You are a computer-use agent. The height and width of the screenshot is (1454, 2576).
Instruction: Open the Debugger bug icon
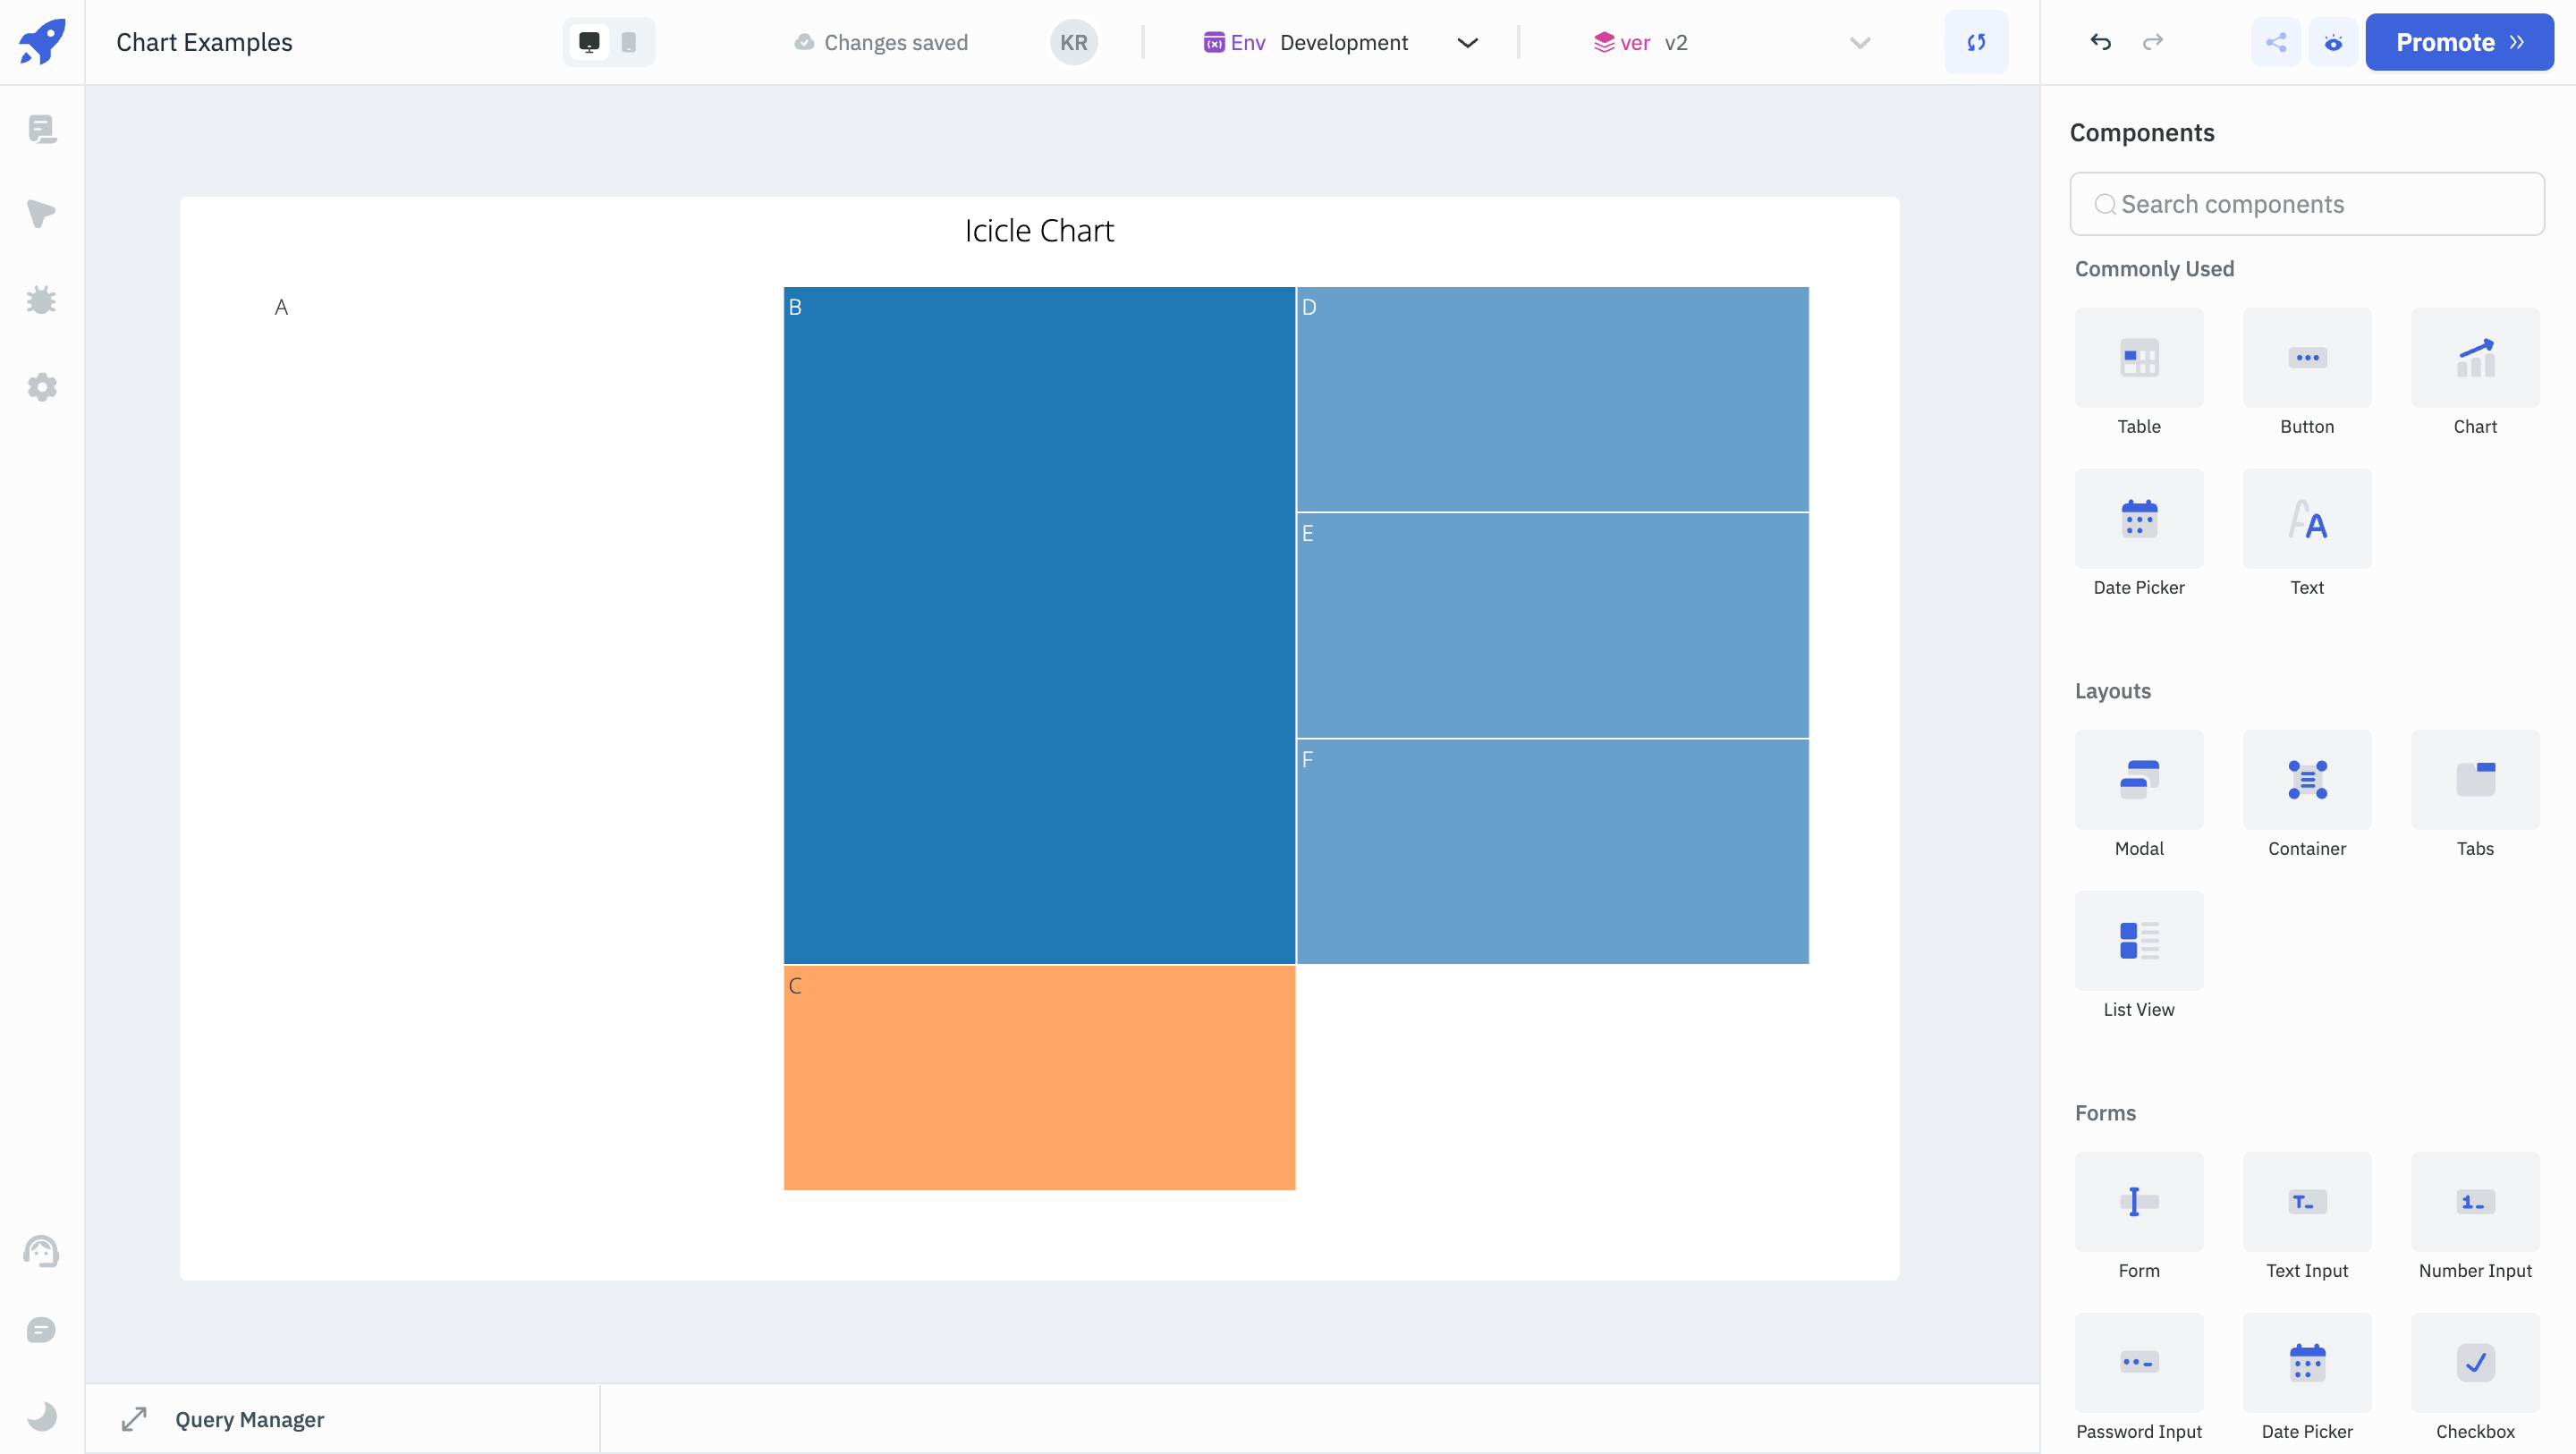tap(42, 300)
